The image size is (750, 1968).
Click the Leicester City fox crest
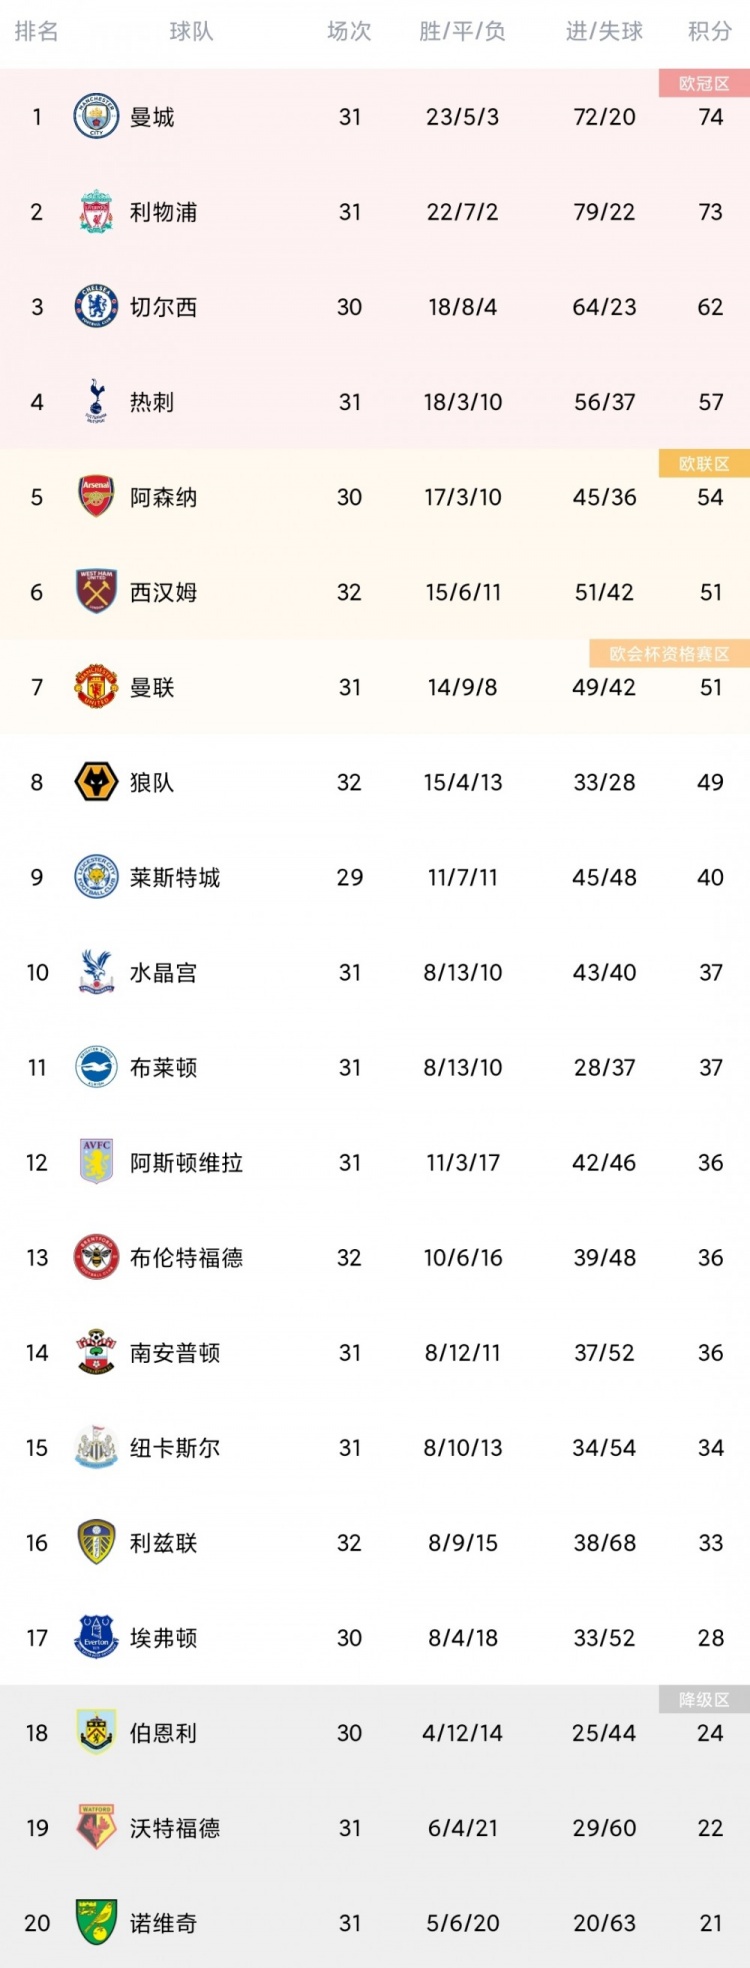pyautogui.click(x=96, y=877)
